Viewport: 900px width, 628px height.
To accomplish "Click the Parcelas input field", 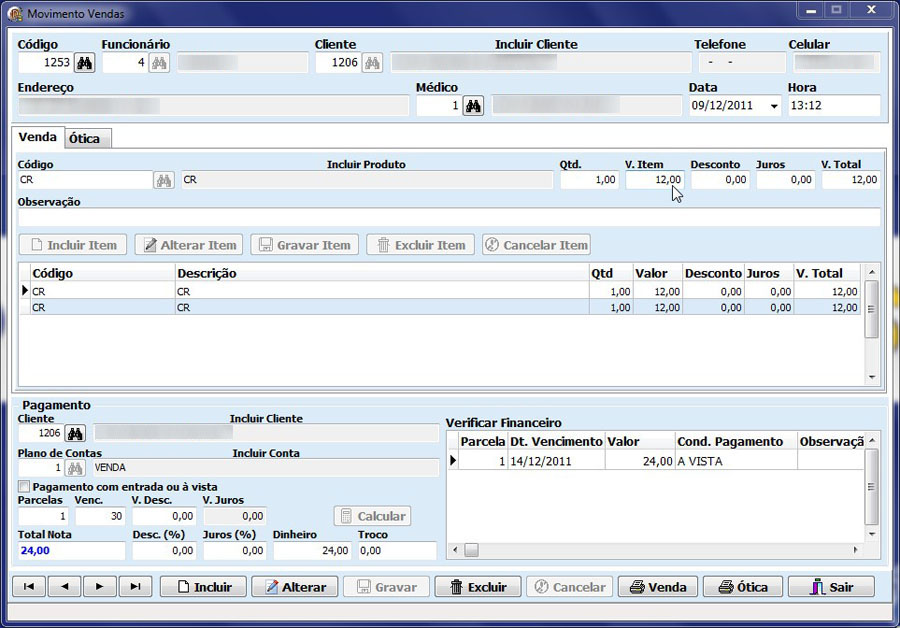I will pos(43,516).
